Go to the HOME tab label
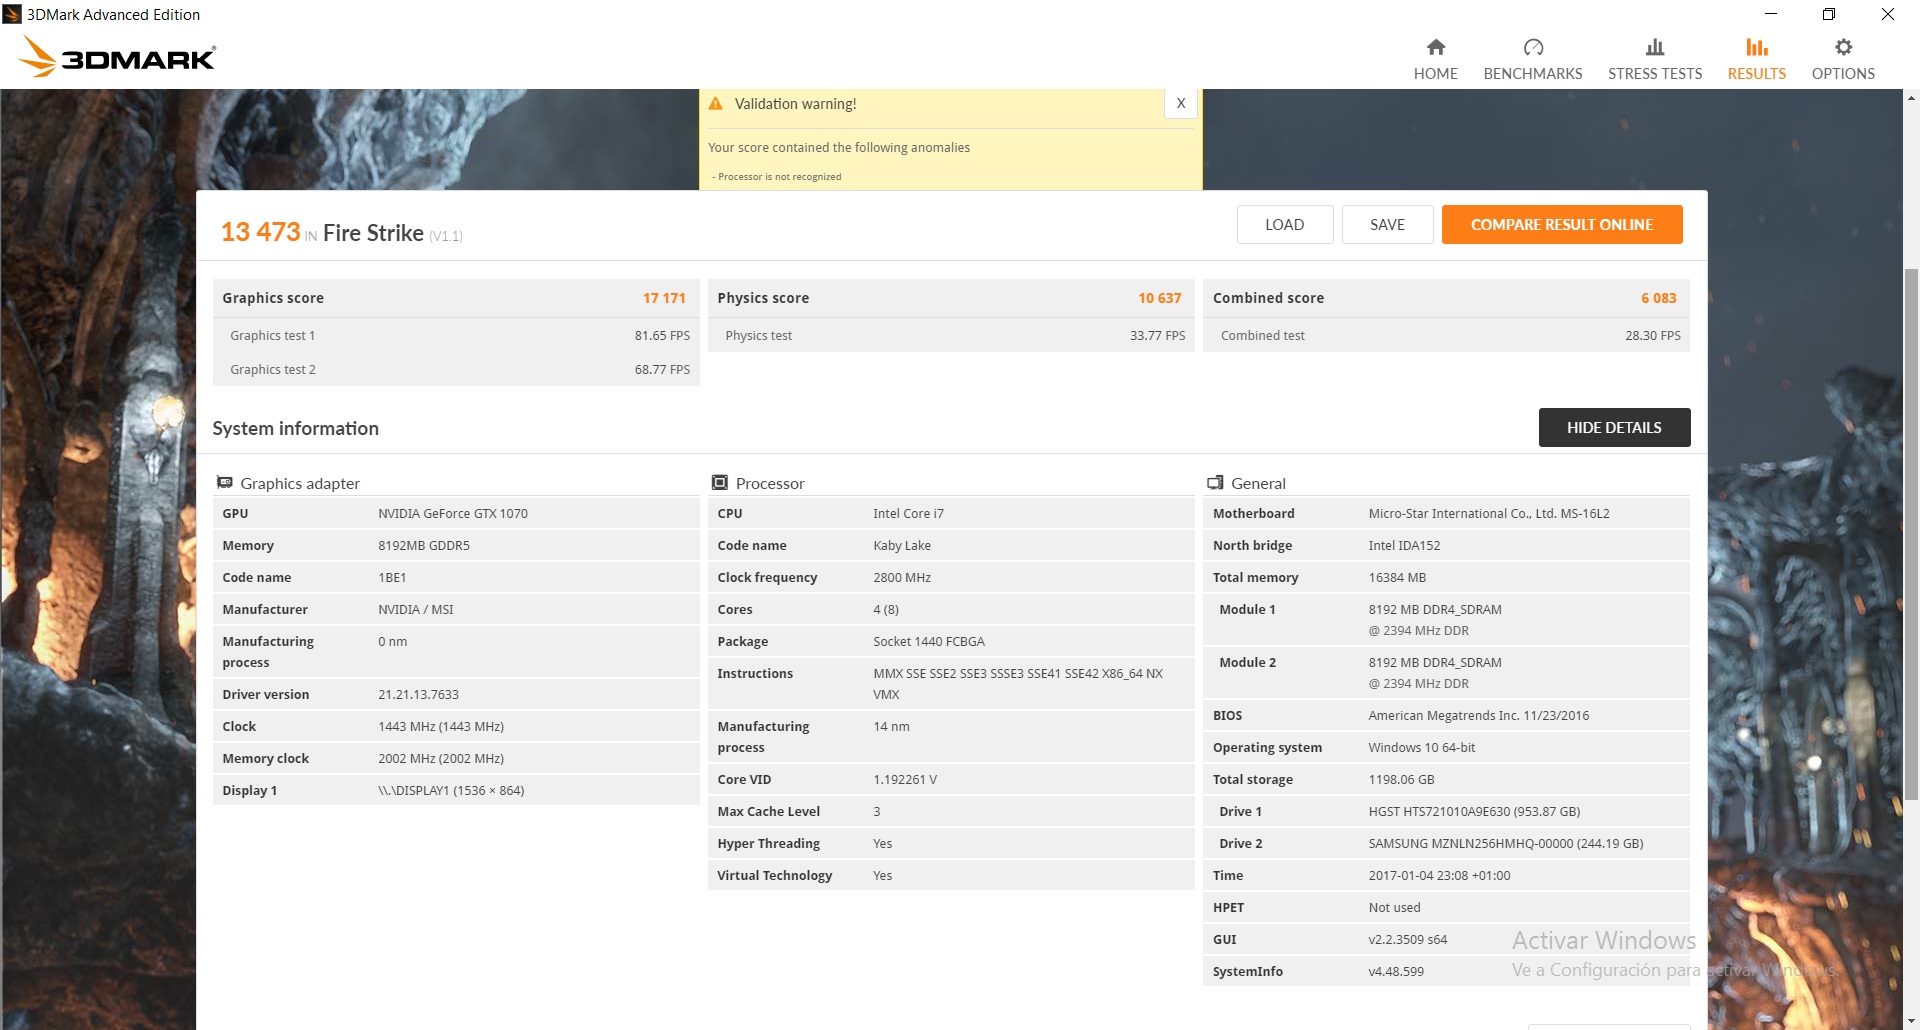 [x=1435, y=74]
